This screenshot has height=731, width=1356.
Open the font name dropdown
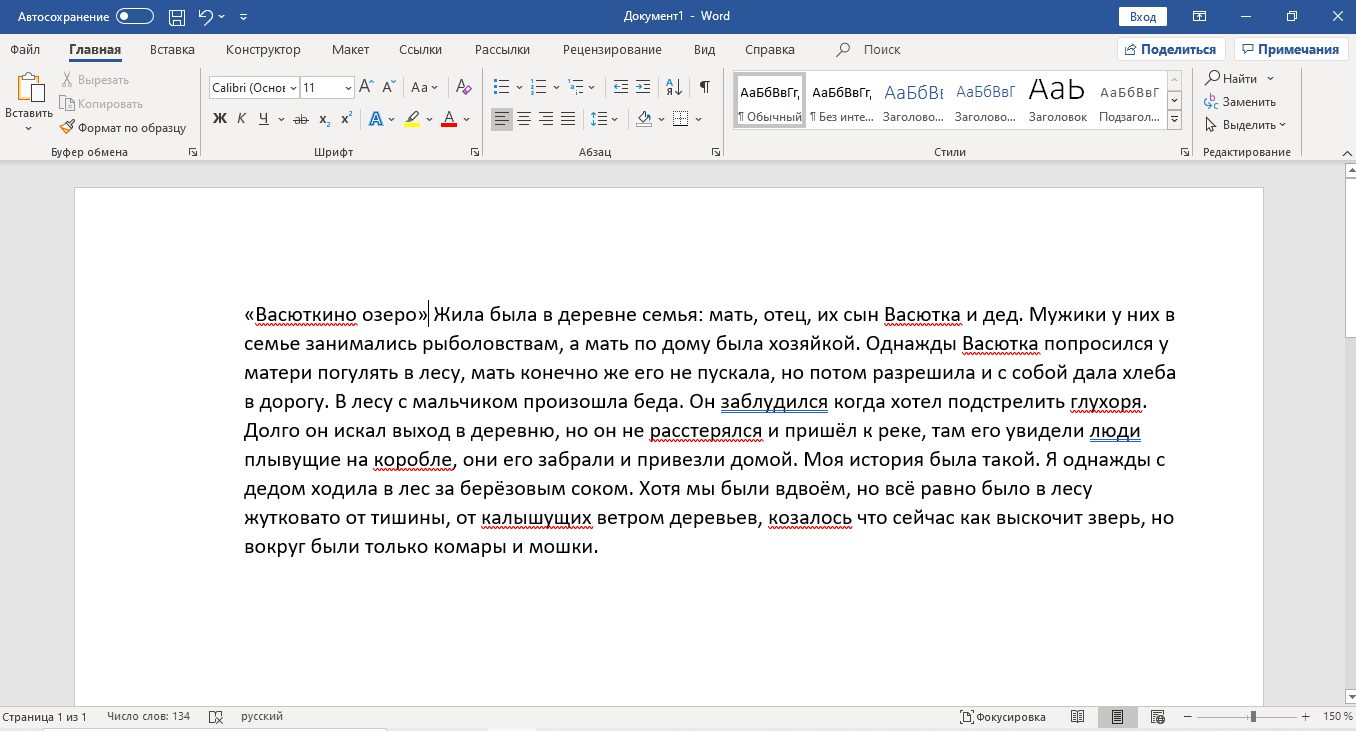292,88
